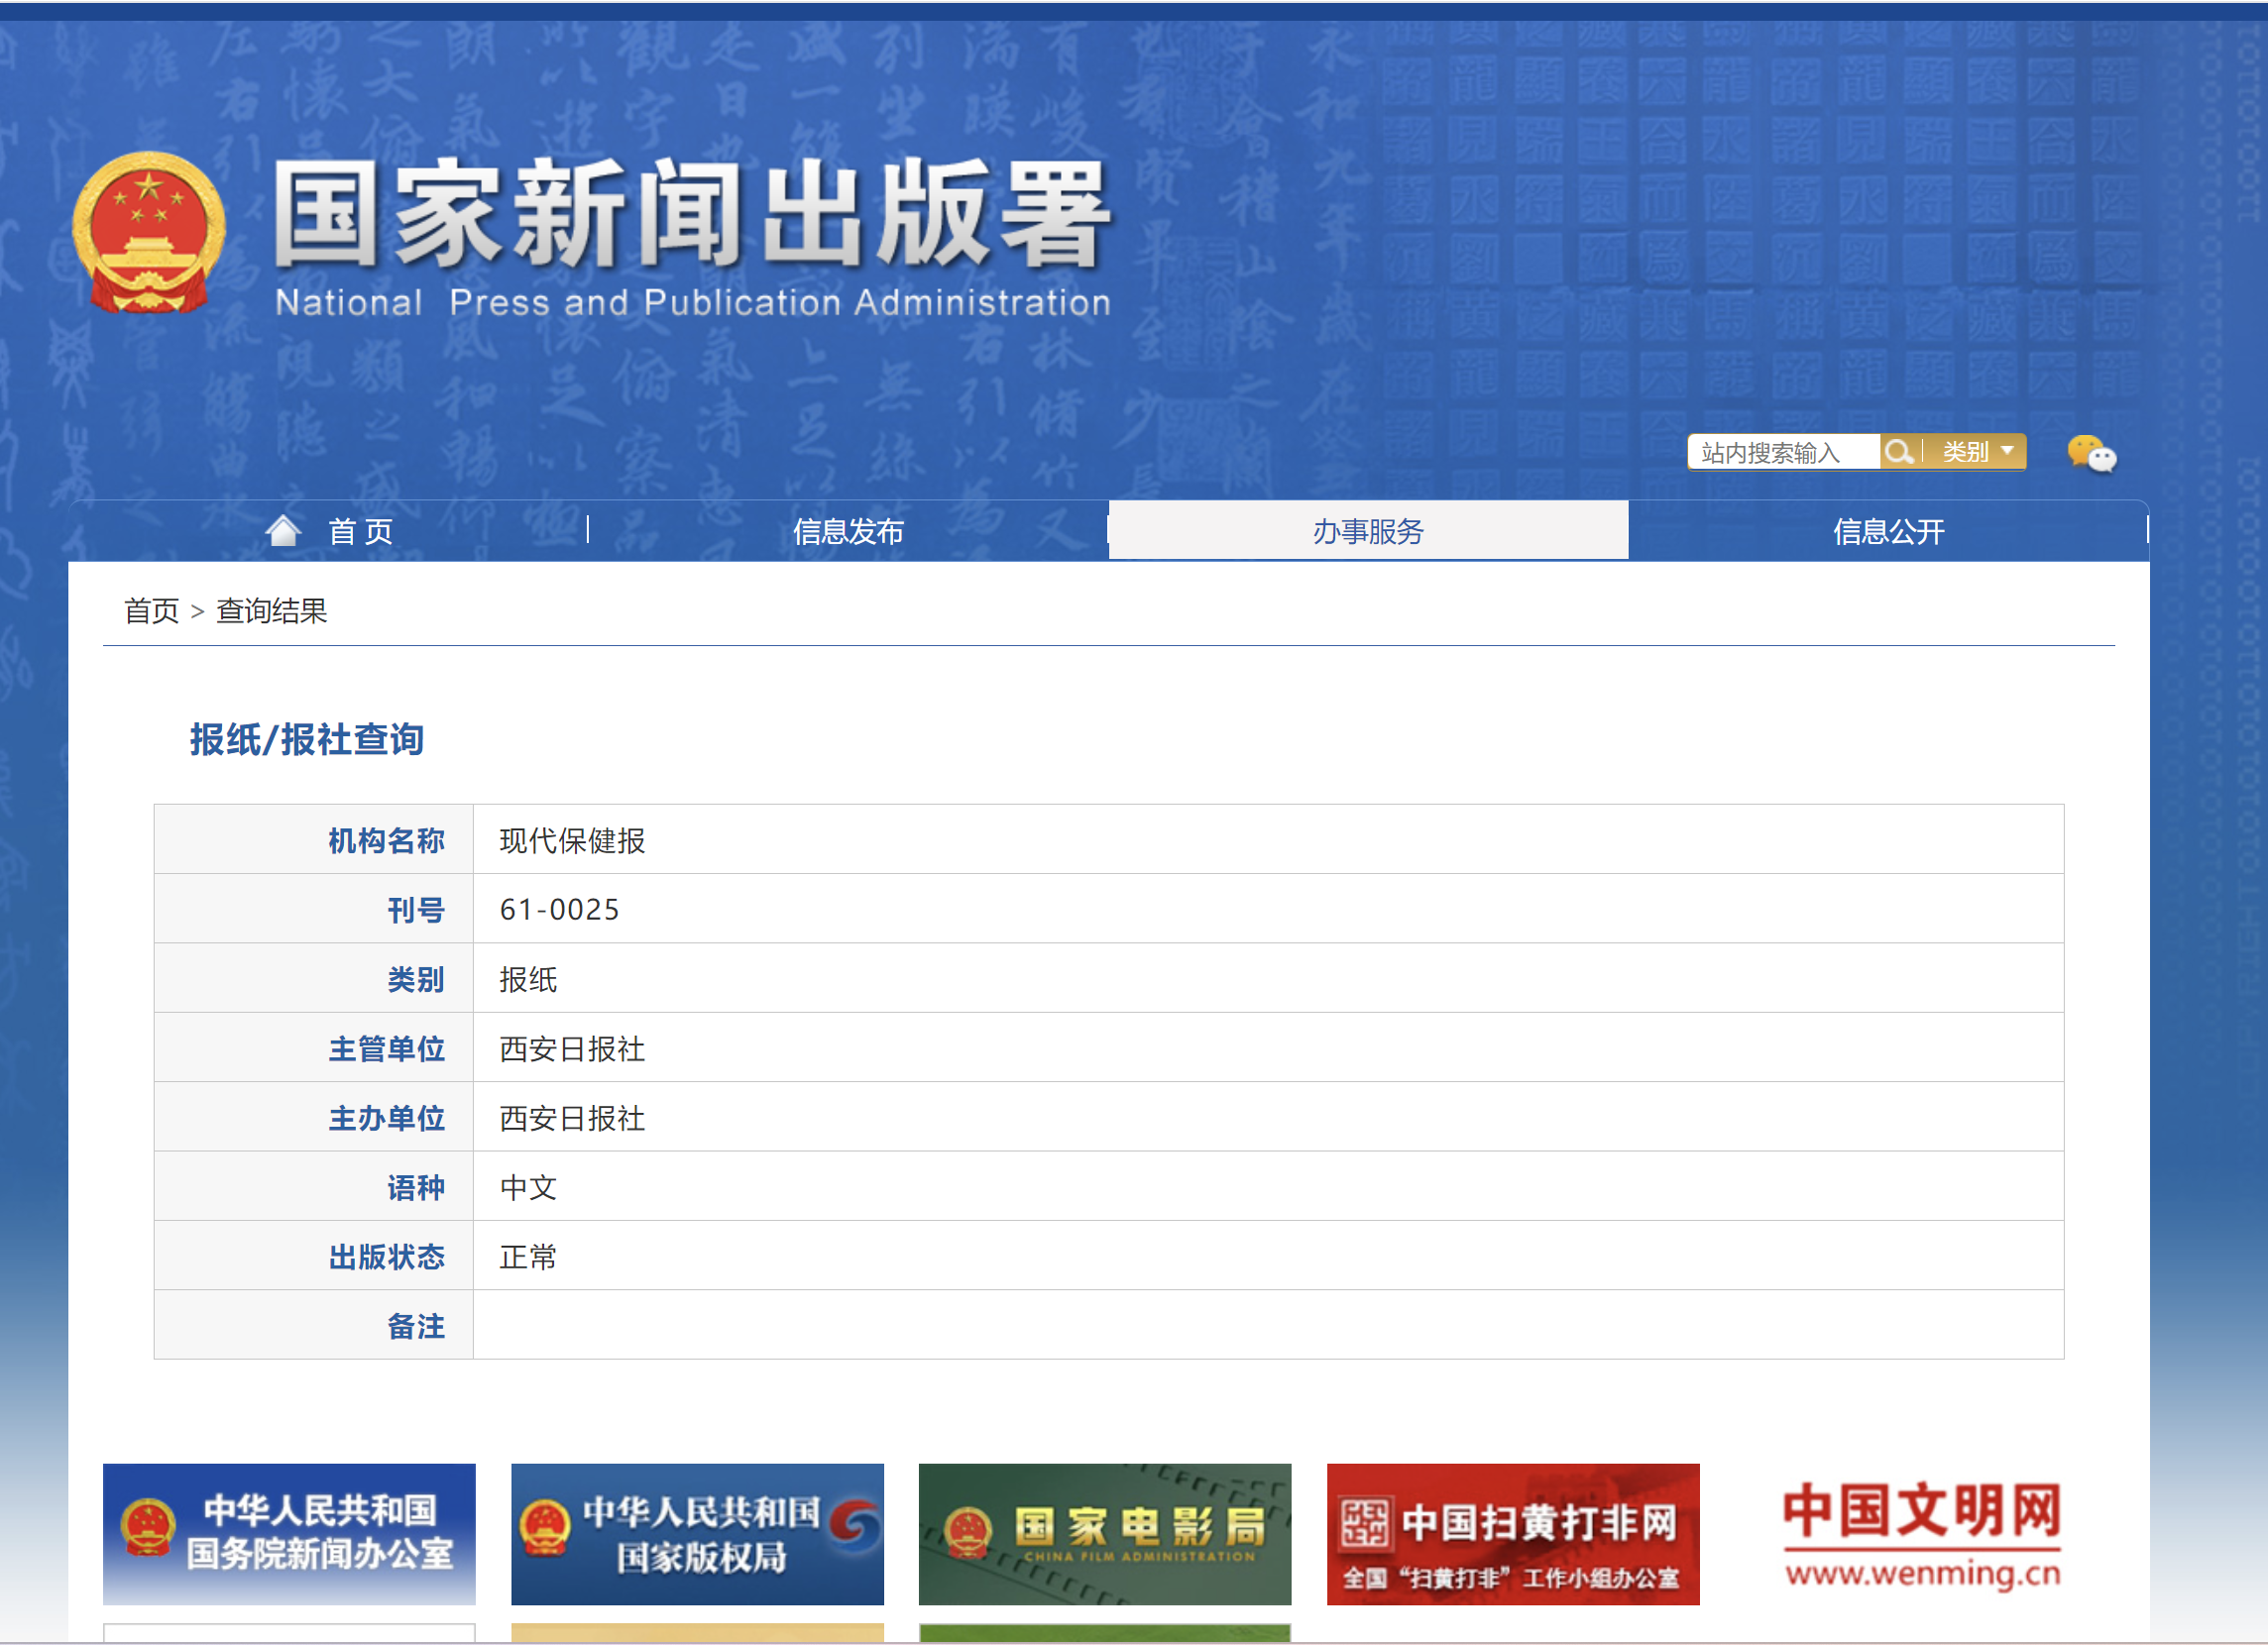The height and width of the screenshot is (1645, 2268).
Task: Open 中国文明网 wenming.cn banner
Action: coord(1921,1533)
